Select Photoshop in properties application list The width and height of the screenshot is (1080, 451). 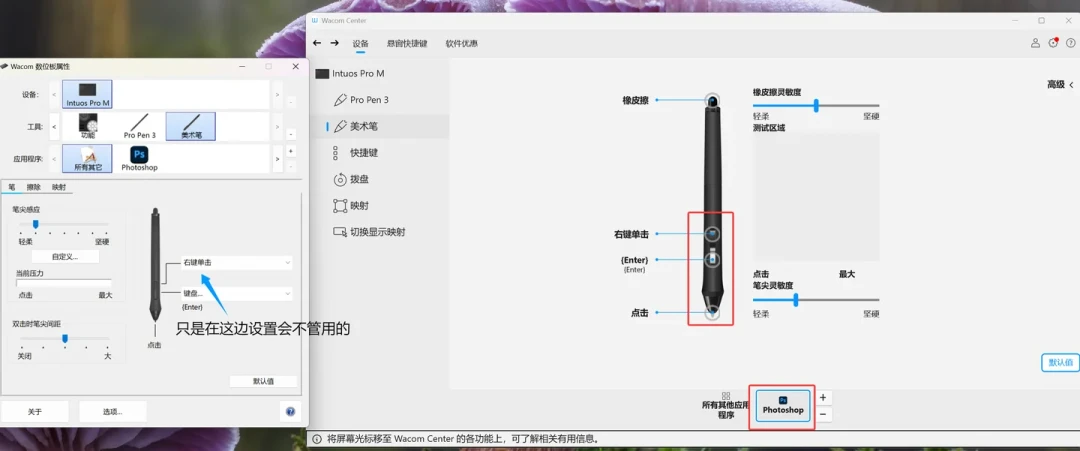coord(140,158)
